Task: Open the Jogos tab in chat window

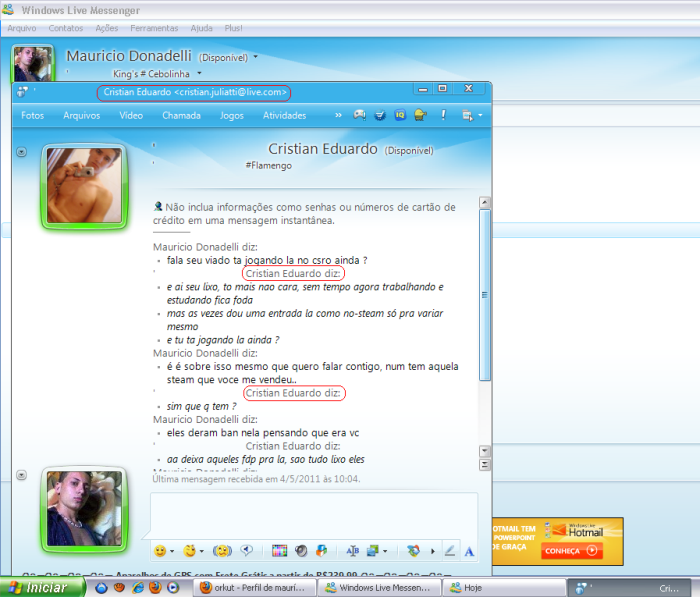Action: [x=232, y=115]
